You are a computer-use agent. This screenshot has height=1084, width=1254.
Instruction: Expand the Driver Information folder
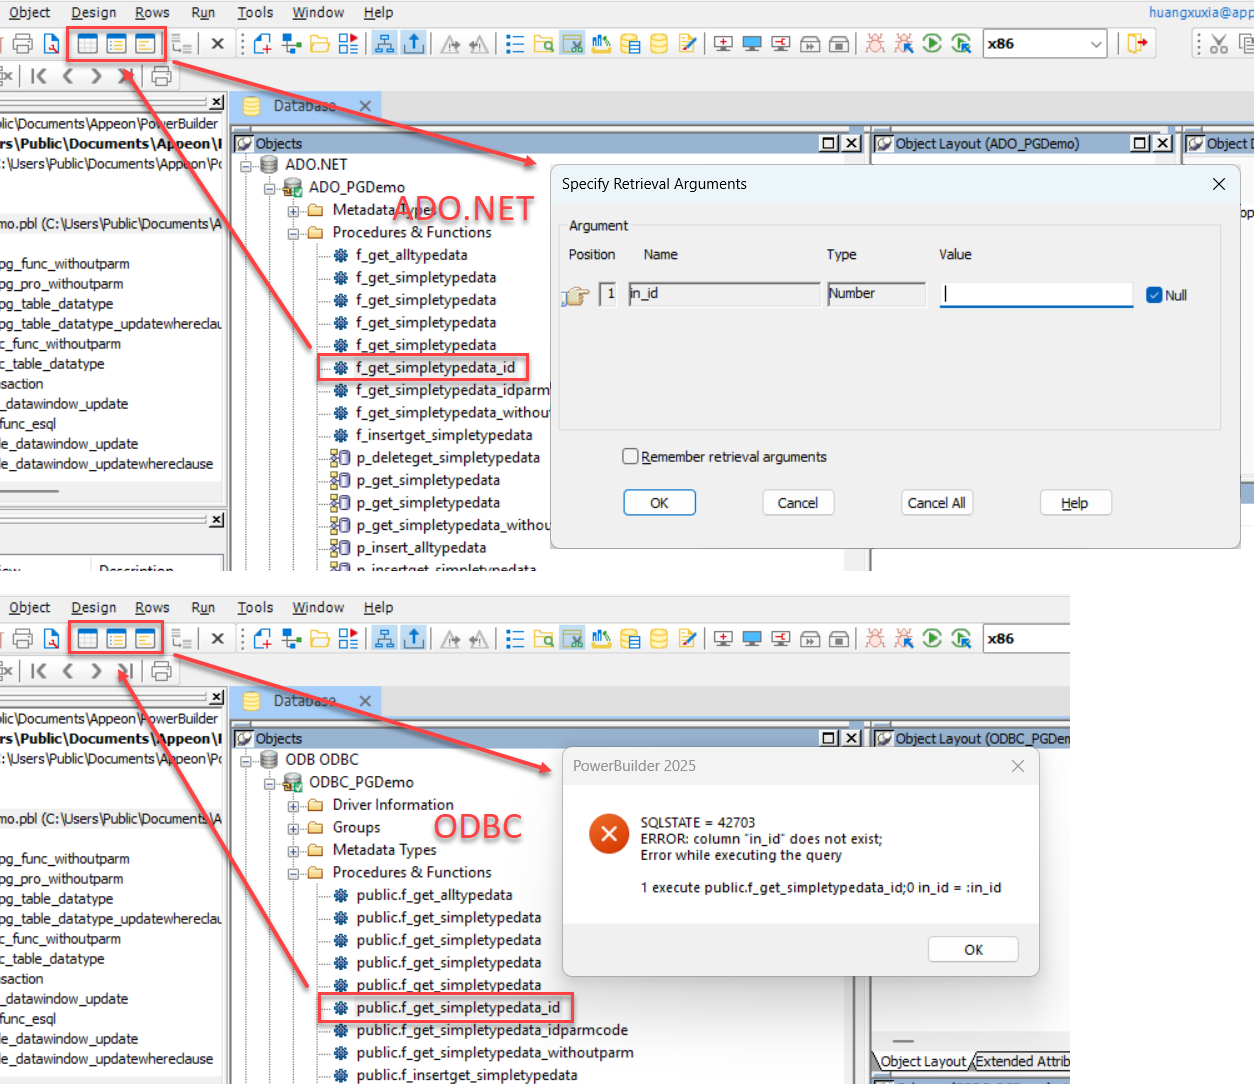(293, 805)
